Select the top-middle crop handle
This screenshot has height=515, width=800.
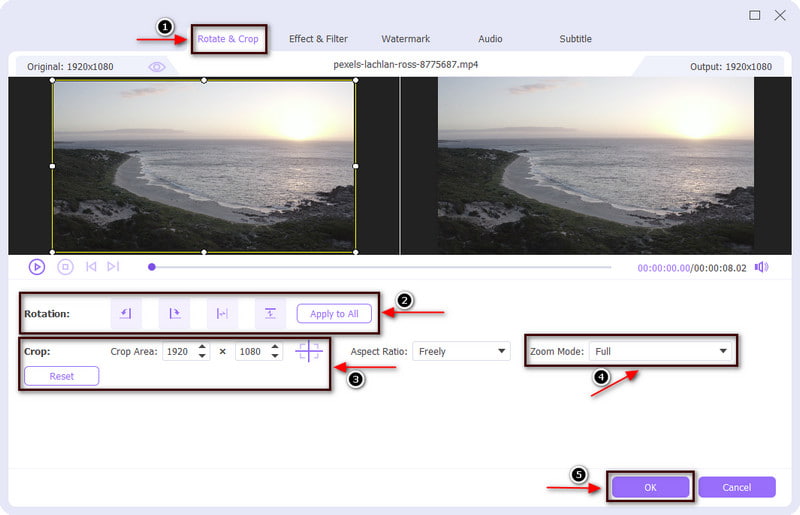[x=204, y=81]
